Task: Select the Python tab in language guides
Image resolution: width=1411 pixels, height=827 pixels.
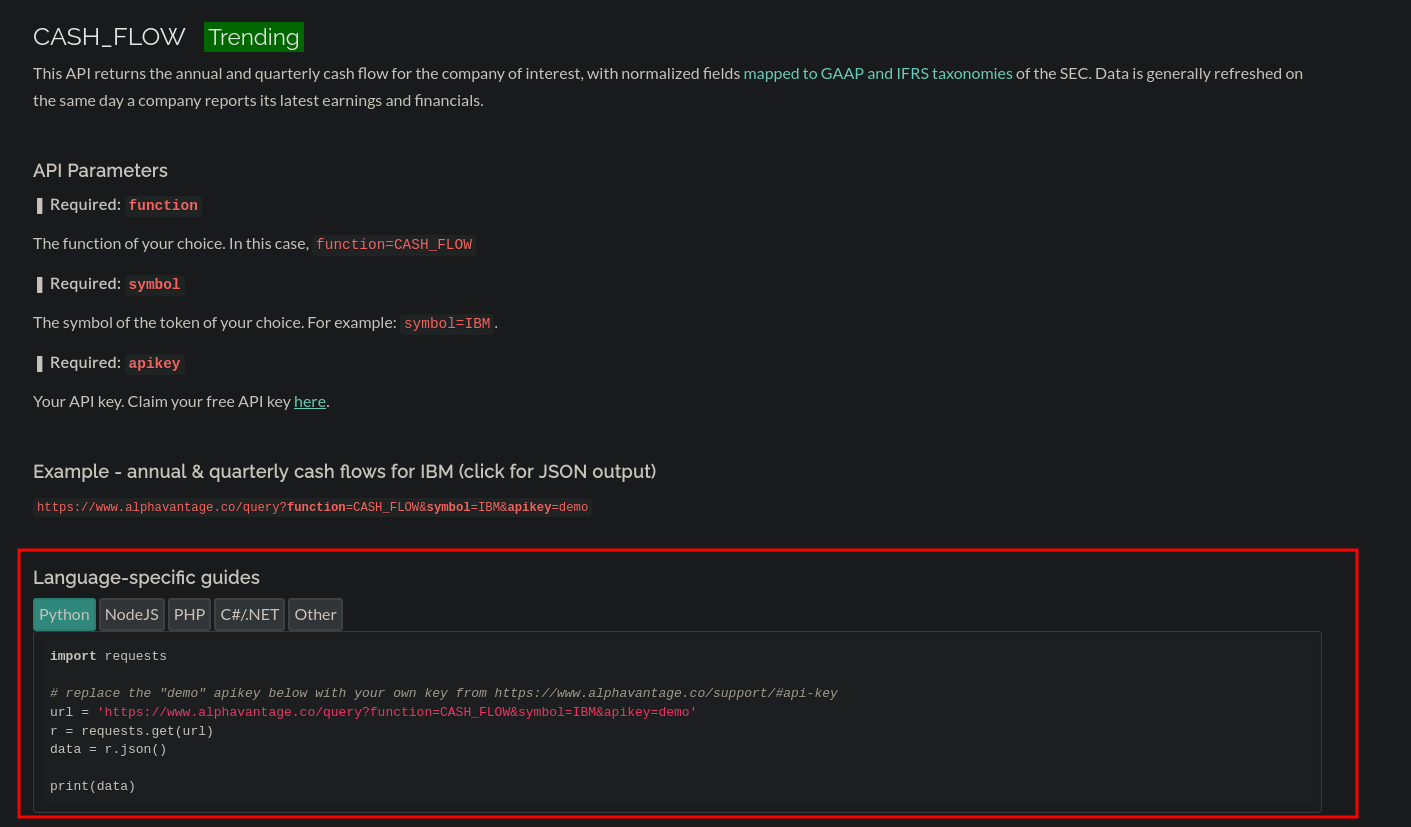Action: coord(64,614)
